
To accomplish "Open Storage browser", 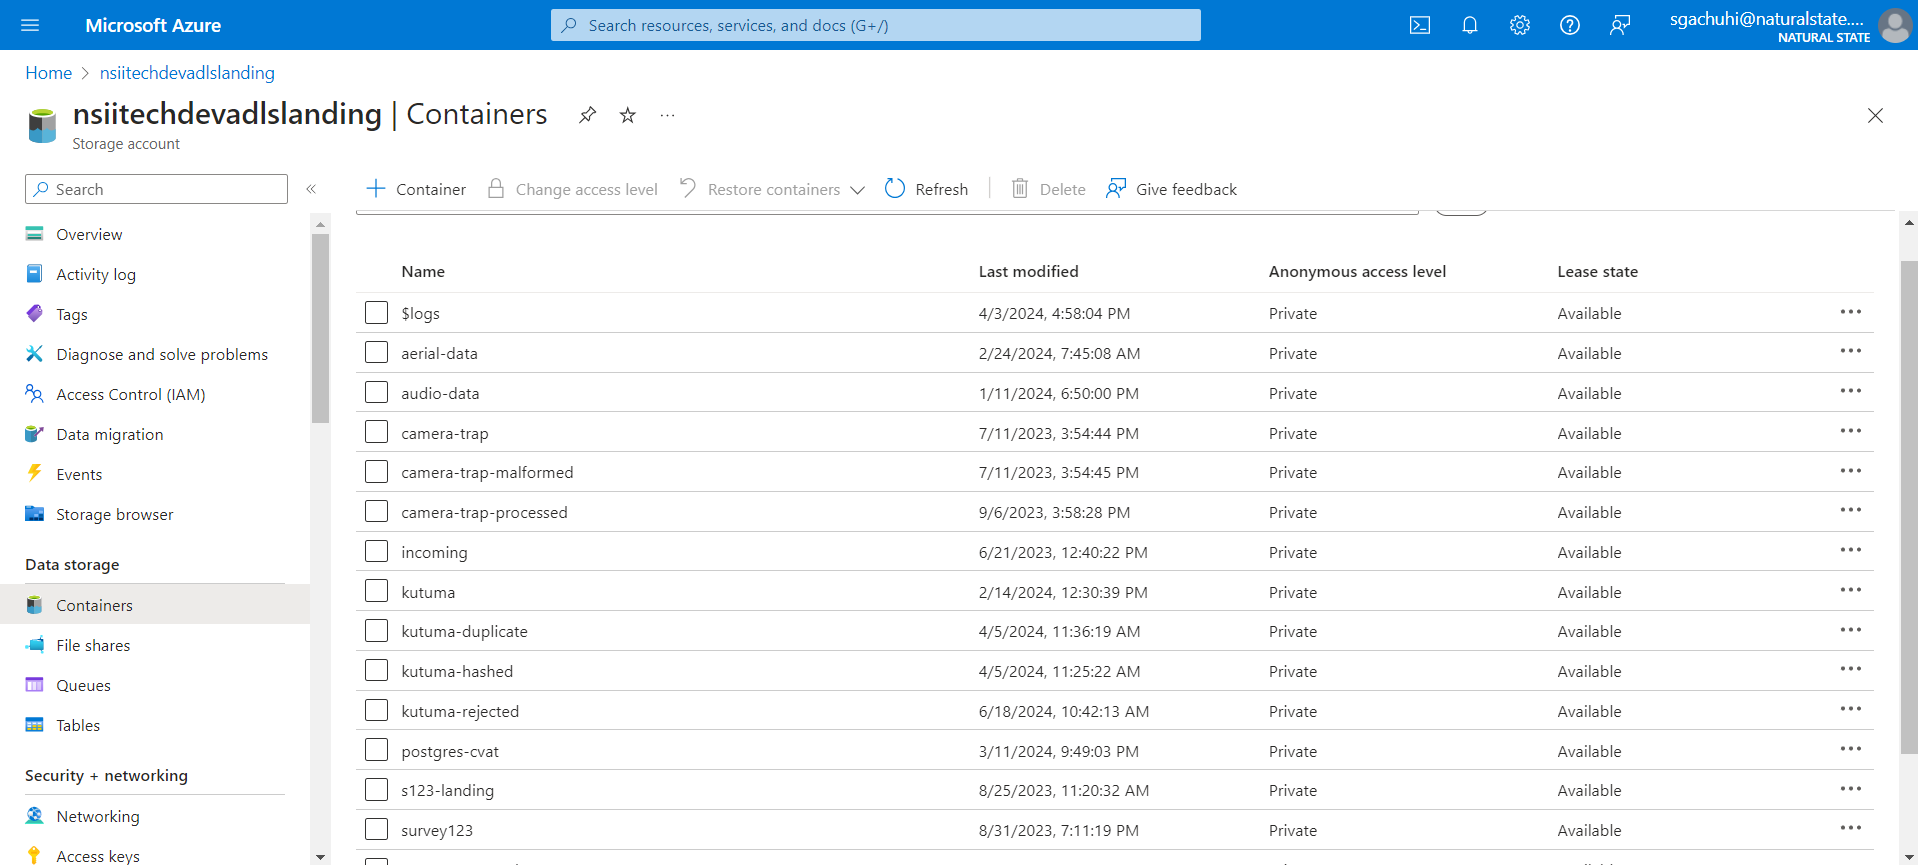I will [x=115, y=514].
